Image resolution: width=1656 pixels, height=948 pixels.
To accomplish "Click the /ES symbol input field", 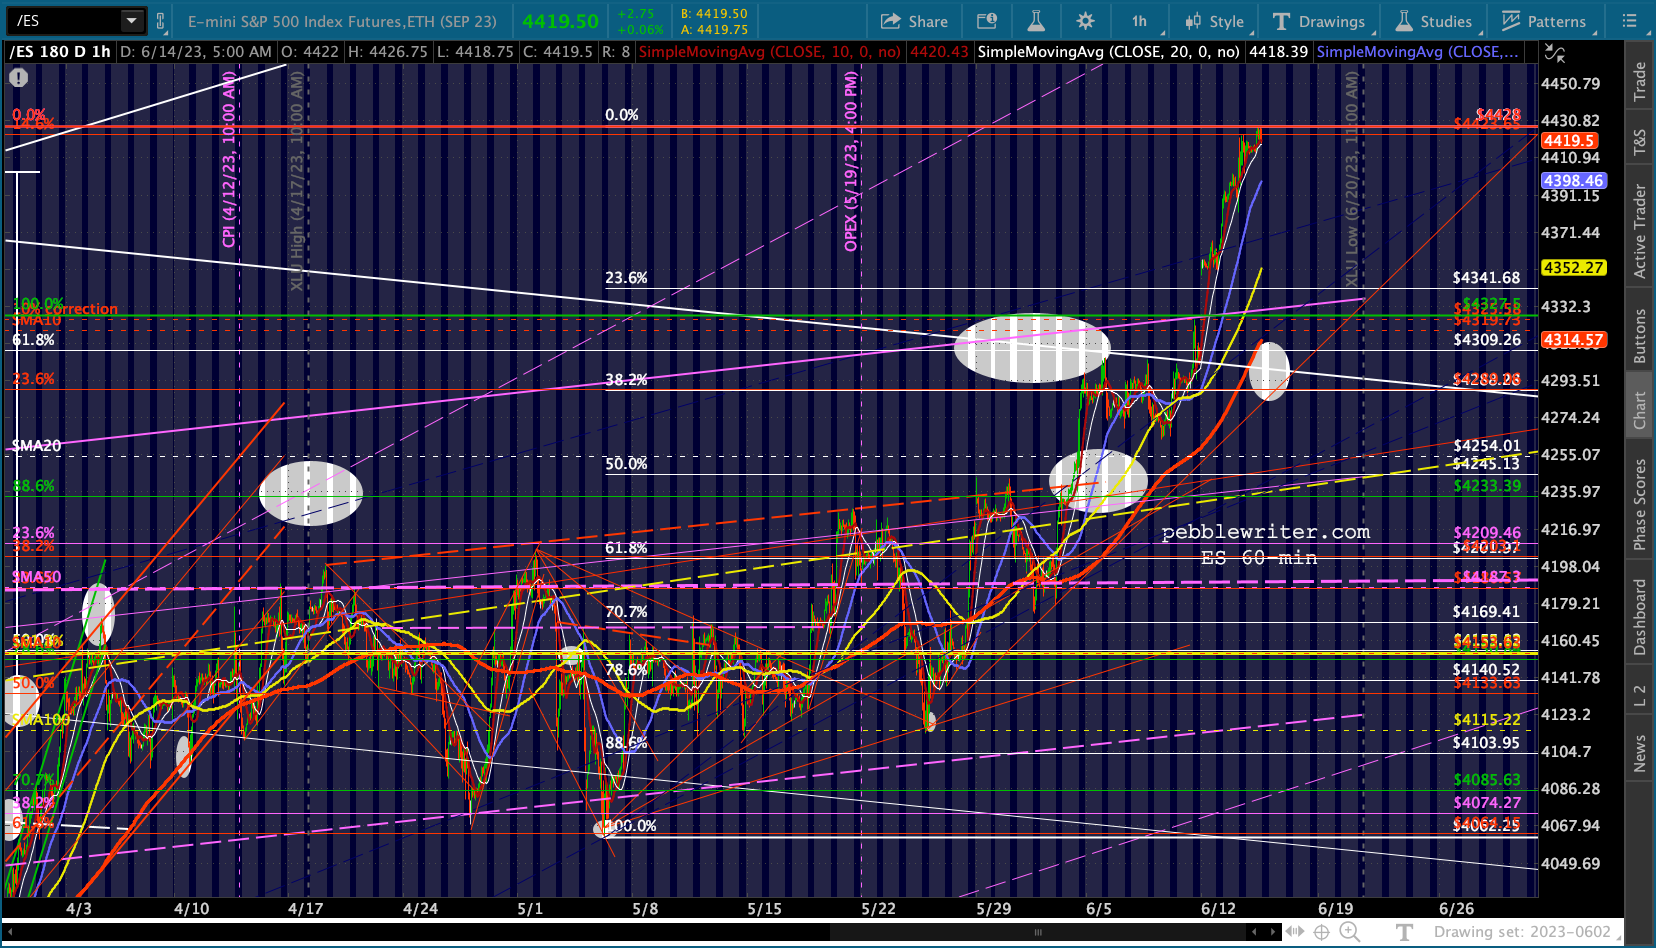I will click(x=66, y=20).
